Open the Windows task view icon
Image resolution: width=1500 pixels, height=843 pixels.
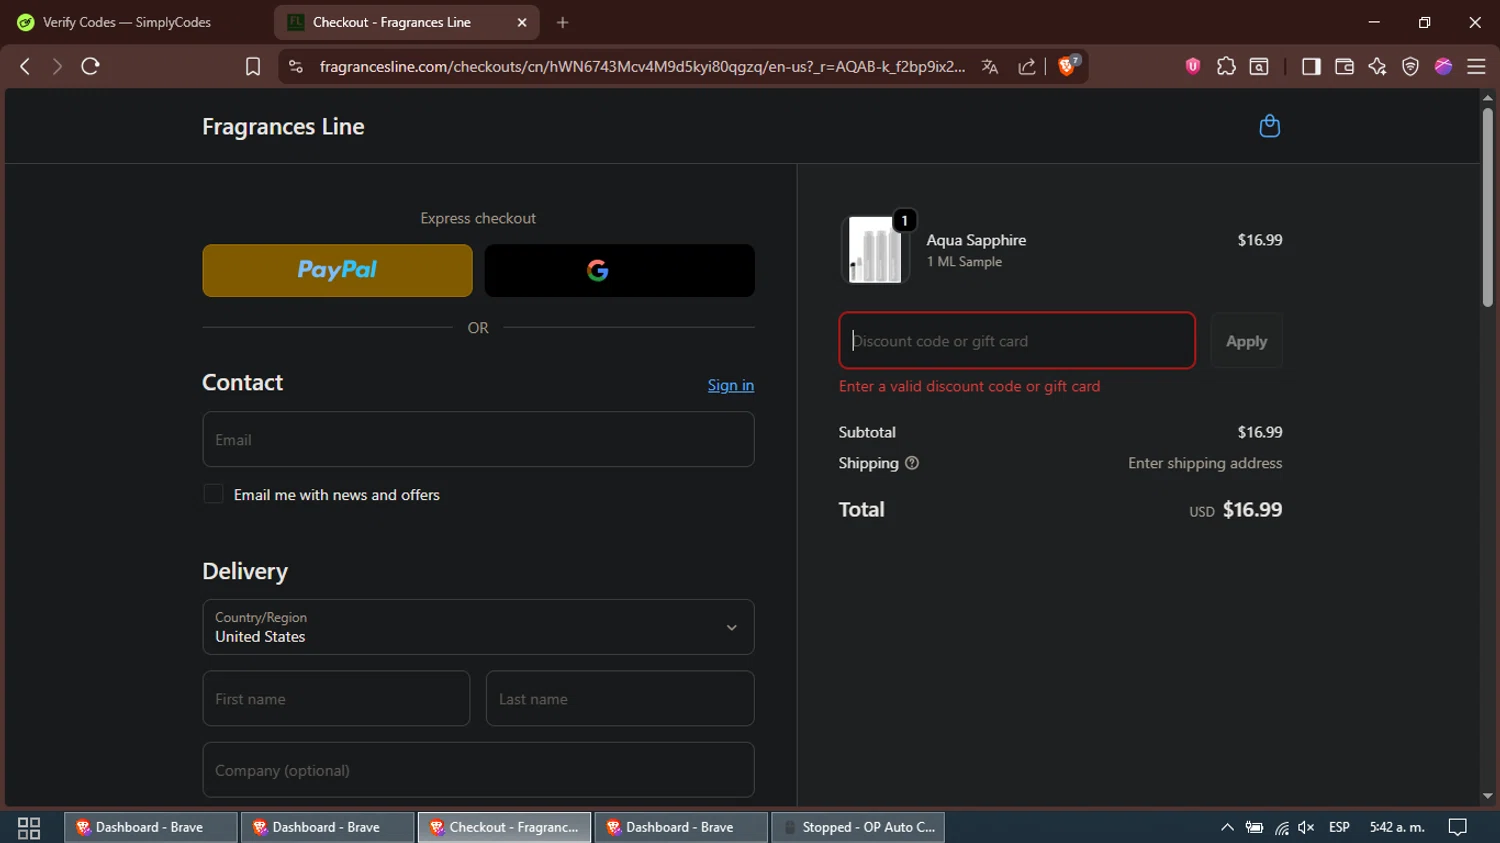29,827
